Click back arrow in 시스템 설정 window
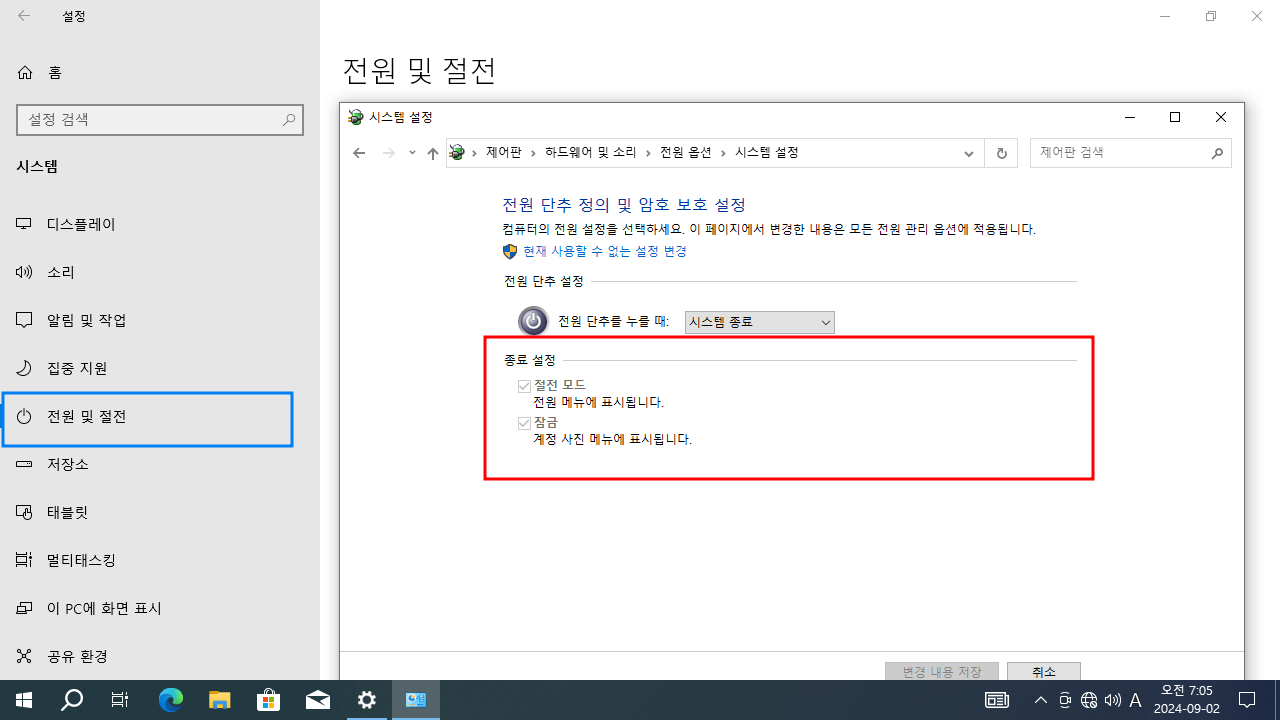The image size is (1280, 720). (x=359, y=153)
